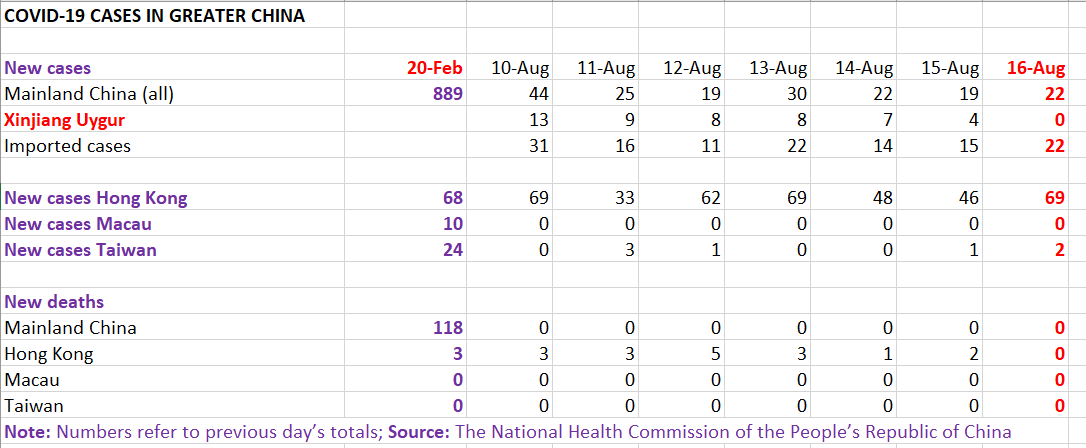The width and height of the screenshot is (1086, 448).
Task: Click 'Hong Kong' label under New deaths
Action: (x=48, y=354)
